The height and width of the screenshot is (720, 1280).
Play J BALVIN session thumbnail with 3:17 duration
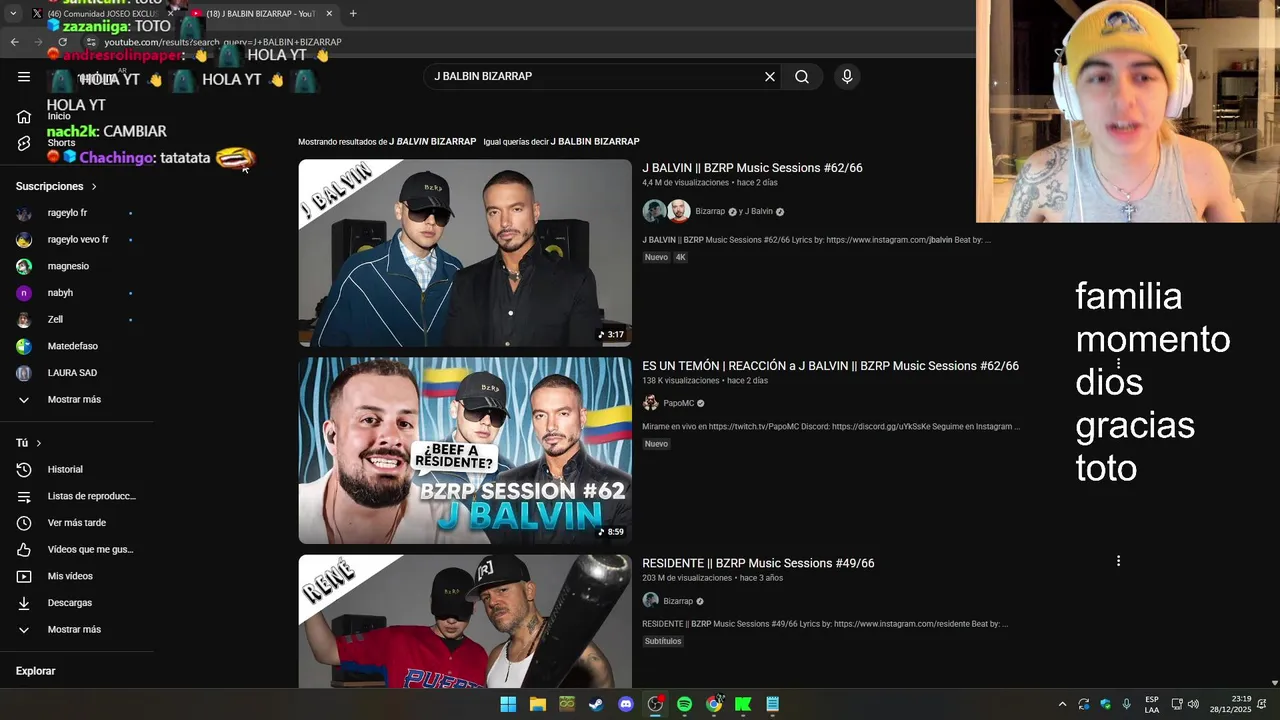pyautogui.click(x=465, y=253)
